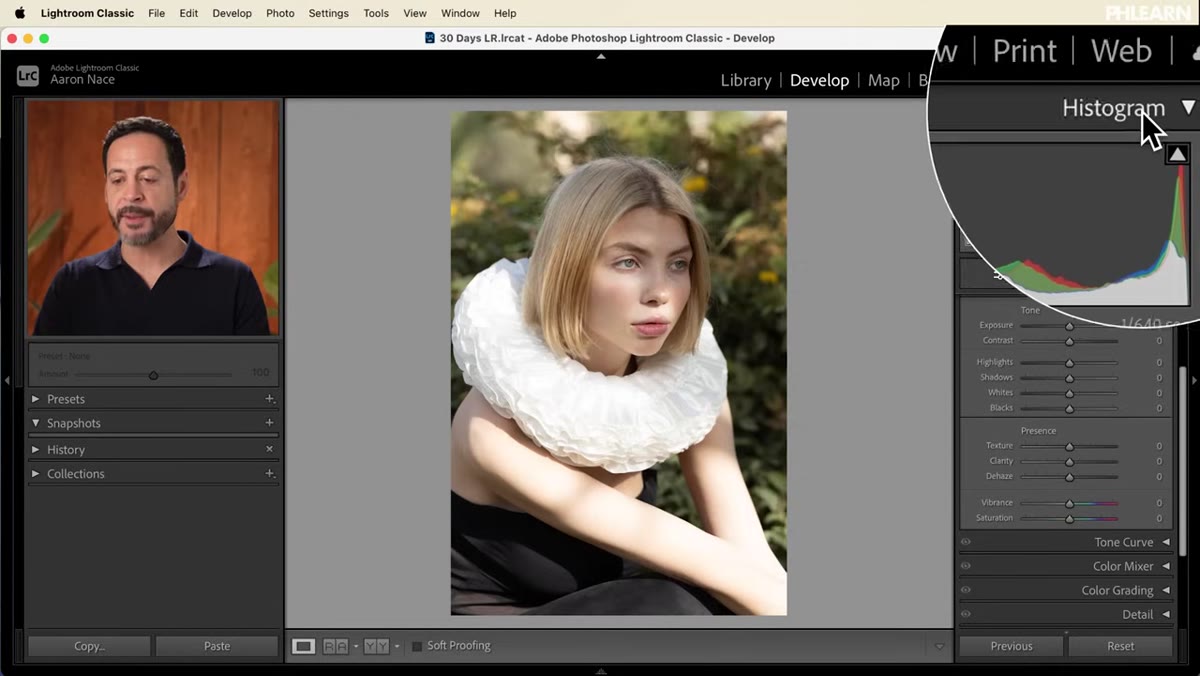The image size is (1200, 676).
Task: Open the Tools menu
Action: [x=376, y=13]
